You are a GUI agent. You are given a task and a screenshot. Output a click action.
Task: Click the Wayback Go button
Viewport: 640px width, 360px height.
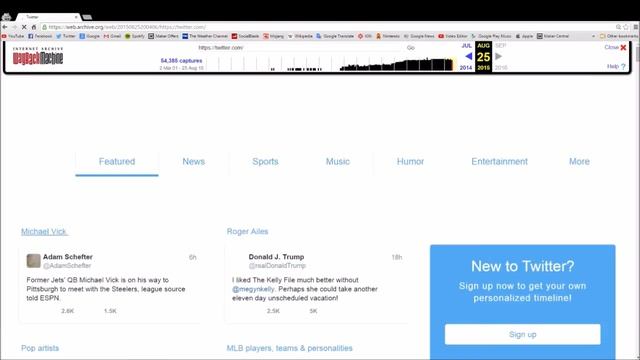click(411, 48)
